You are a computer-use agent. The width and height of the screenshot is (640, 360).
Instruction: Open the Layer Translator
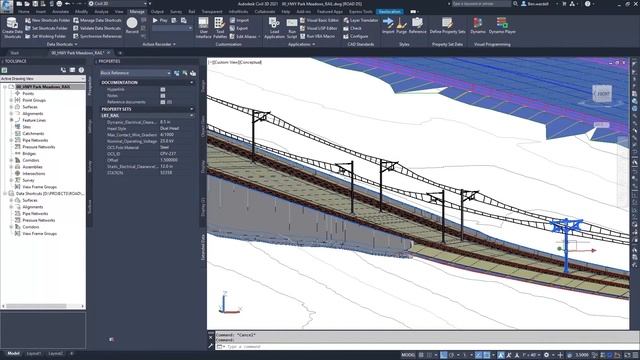coord(361,20)
